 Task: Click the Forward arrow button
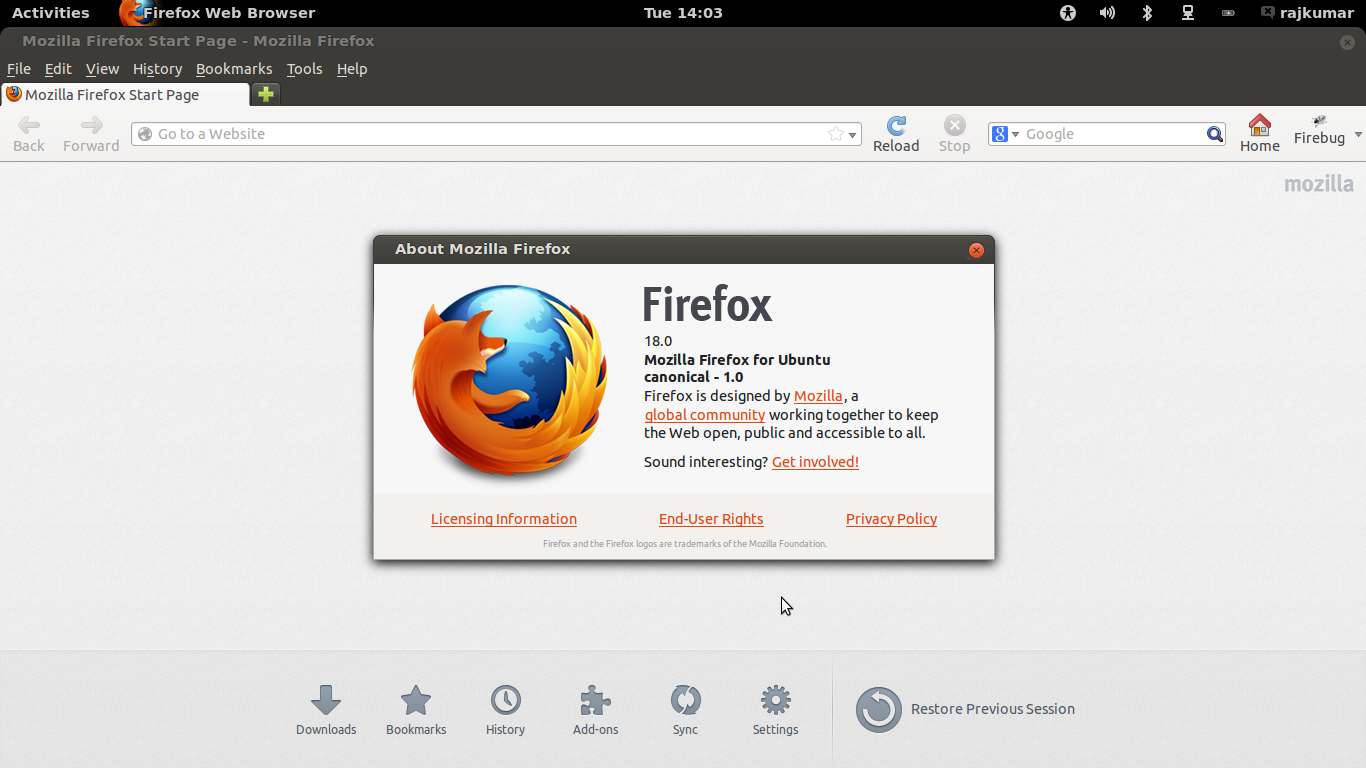tap(91, 134)
